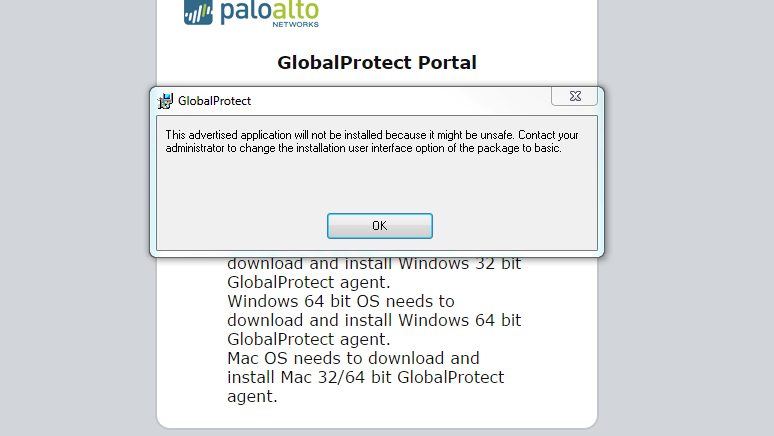Click the 'Windows 64 bit OS needs to' line
This screenshot has width=774, height=436.
tap(341, 301)
